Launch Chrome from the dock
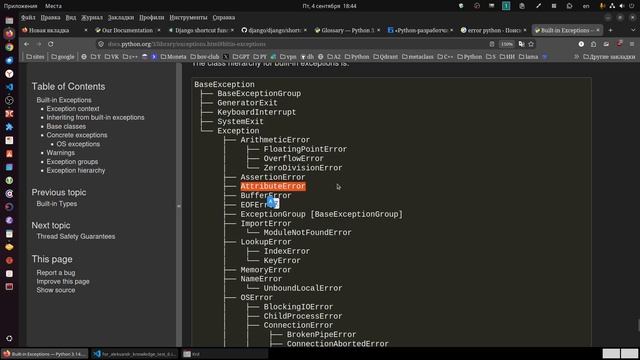This screenshot has height=360, width=640. 9,47
